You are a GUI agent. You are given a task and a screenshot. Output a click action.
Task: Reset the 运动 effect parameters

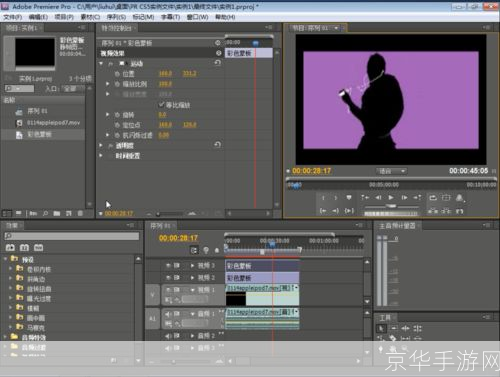tap(217, 63)
